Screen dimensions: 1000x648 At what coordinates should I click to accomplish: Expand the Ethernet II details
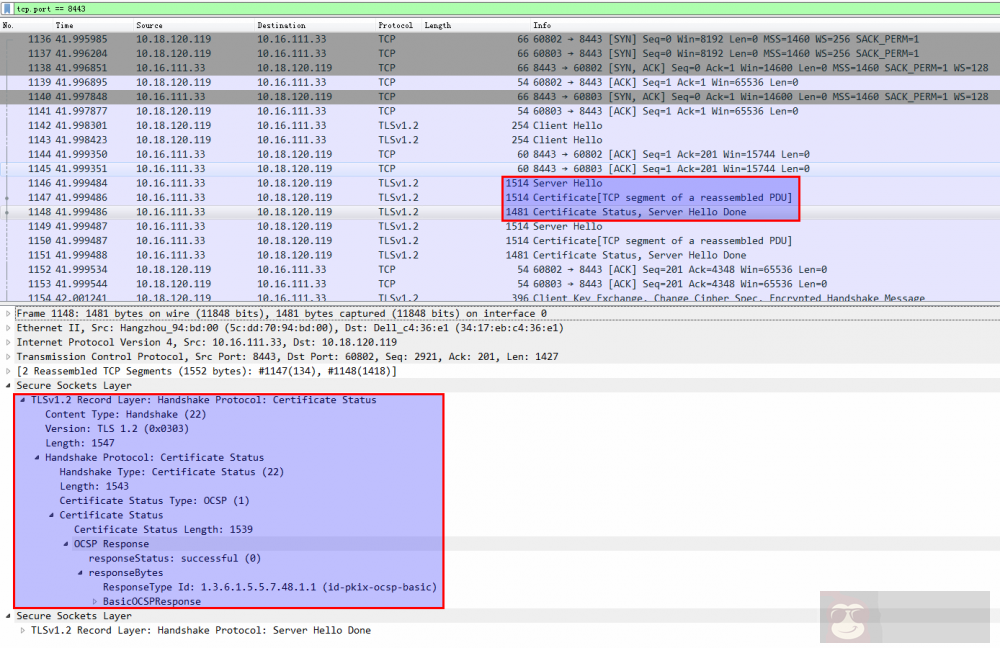pos(9,328)
